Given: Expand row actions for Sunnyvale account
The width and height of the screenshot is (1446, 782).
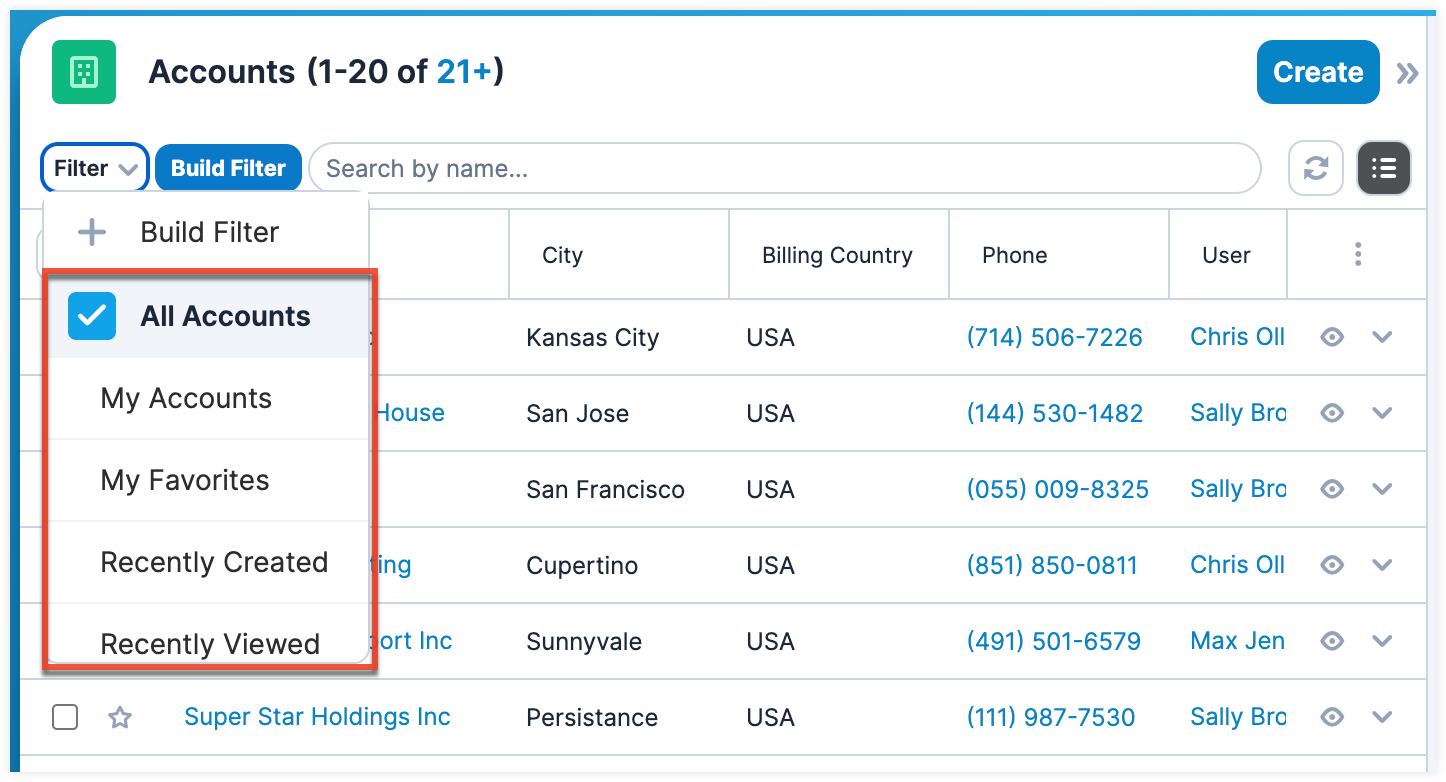Looking at the screenshot, I should tap(1382, 641).
